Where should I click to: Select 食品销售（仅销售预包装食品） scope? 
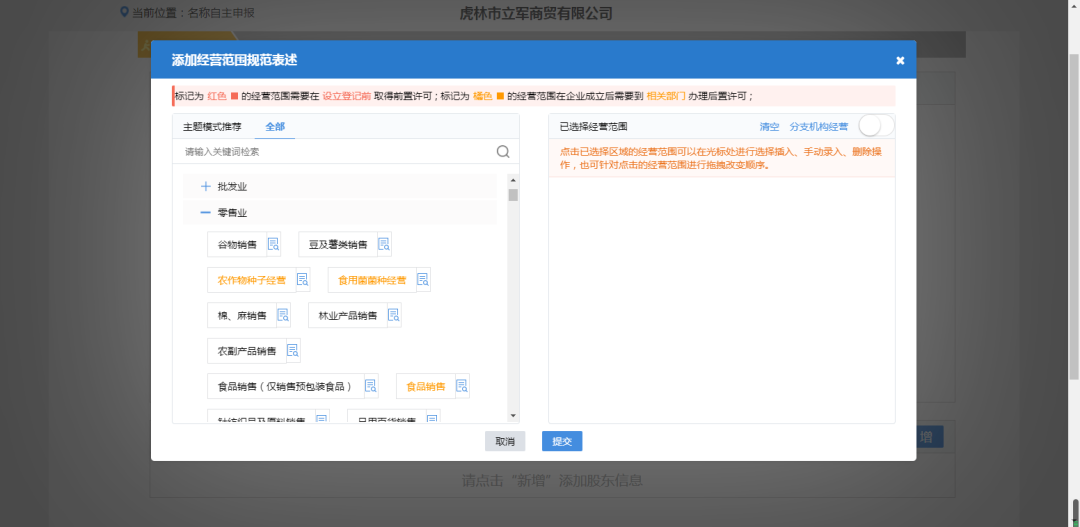[x=286, y=386]
